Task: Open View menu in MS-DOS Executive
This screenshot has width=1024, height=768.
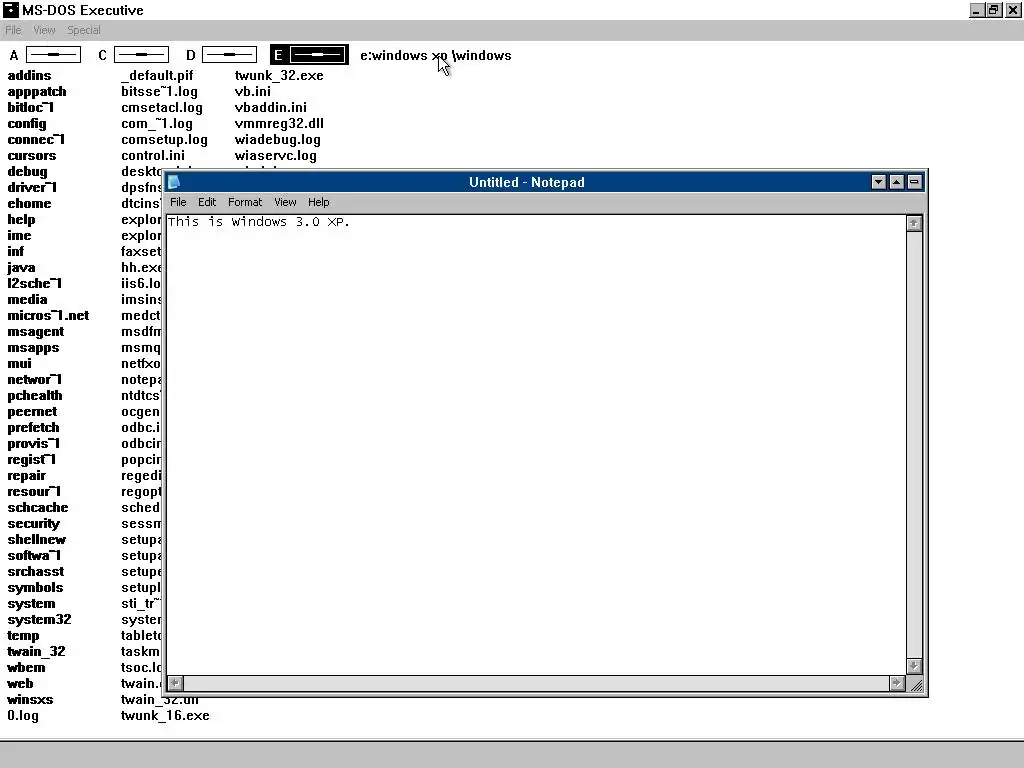Action: tap(44, 30)
